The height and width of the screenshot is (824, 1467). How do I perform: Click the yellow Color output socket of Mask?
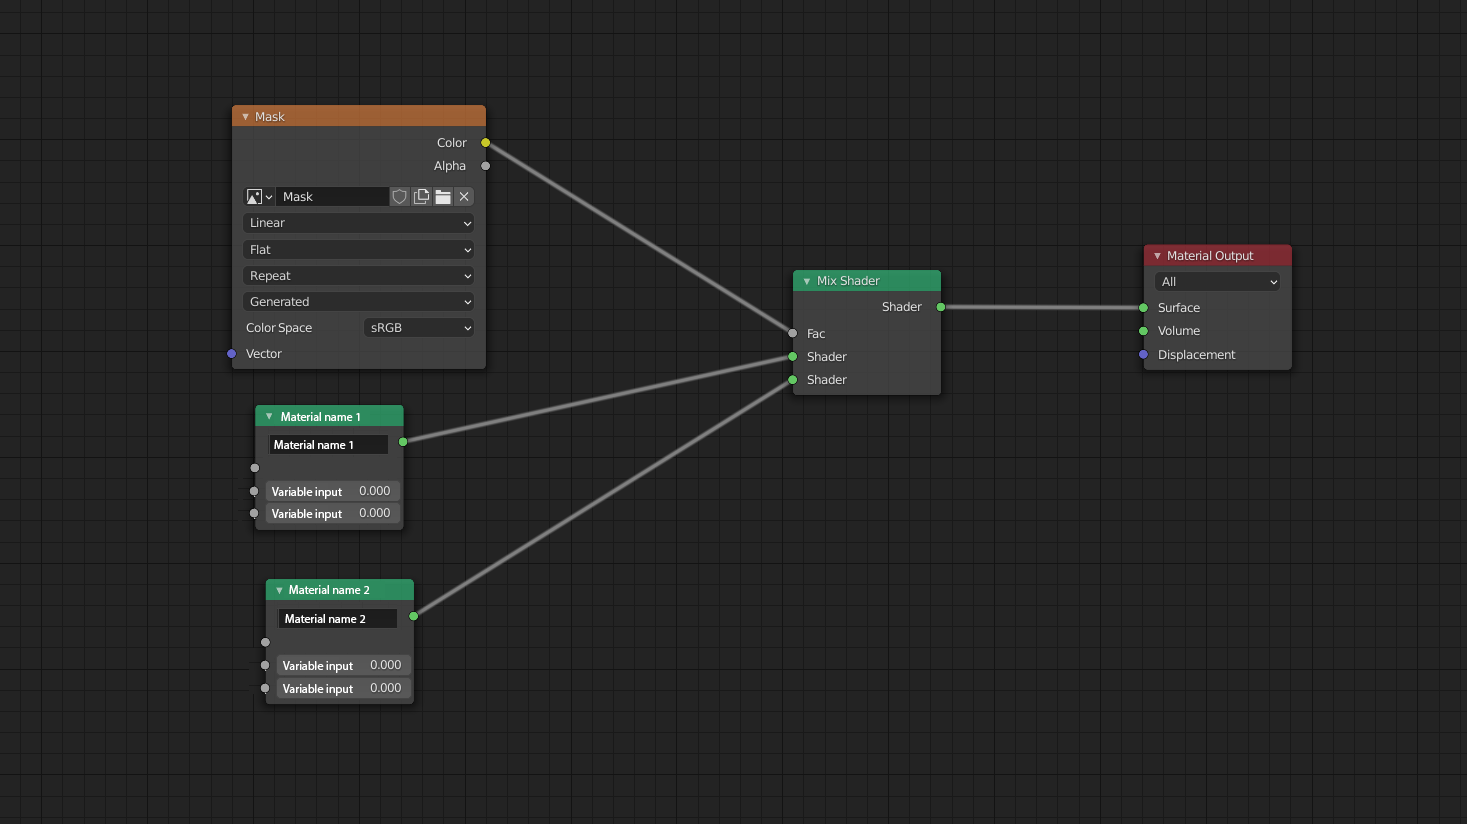pos(486,143)
